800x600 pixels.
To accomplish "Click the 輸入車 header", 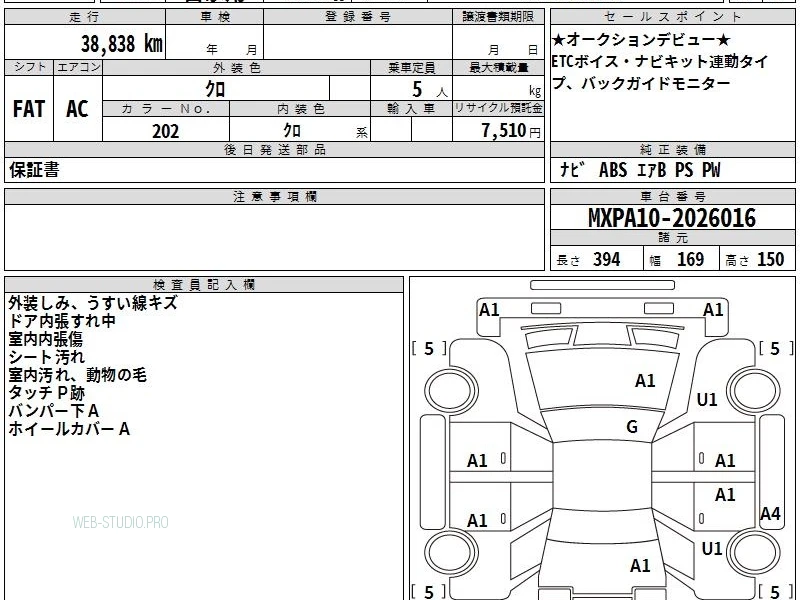I will [411, 109].
